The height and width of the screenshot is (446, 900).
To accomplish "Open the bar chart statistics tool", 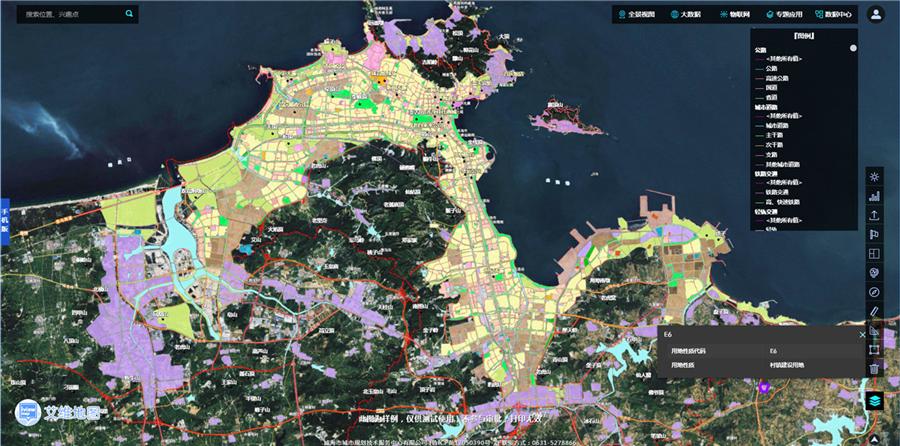I will click(874, 196).
